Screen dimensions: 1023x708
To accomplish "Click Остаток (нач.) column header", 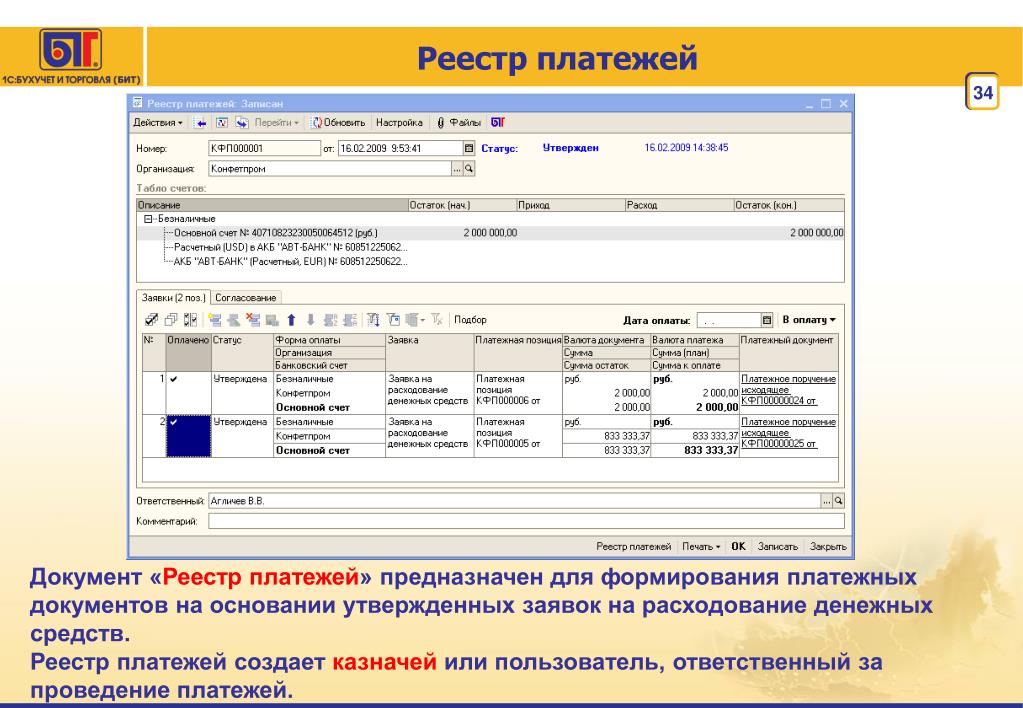I will coord(462,205).
